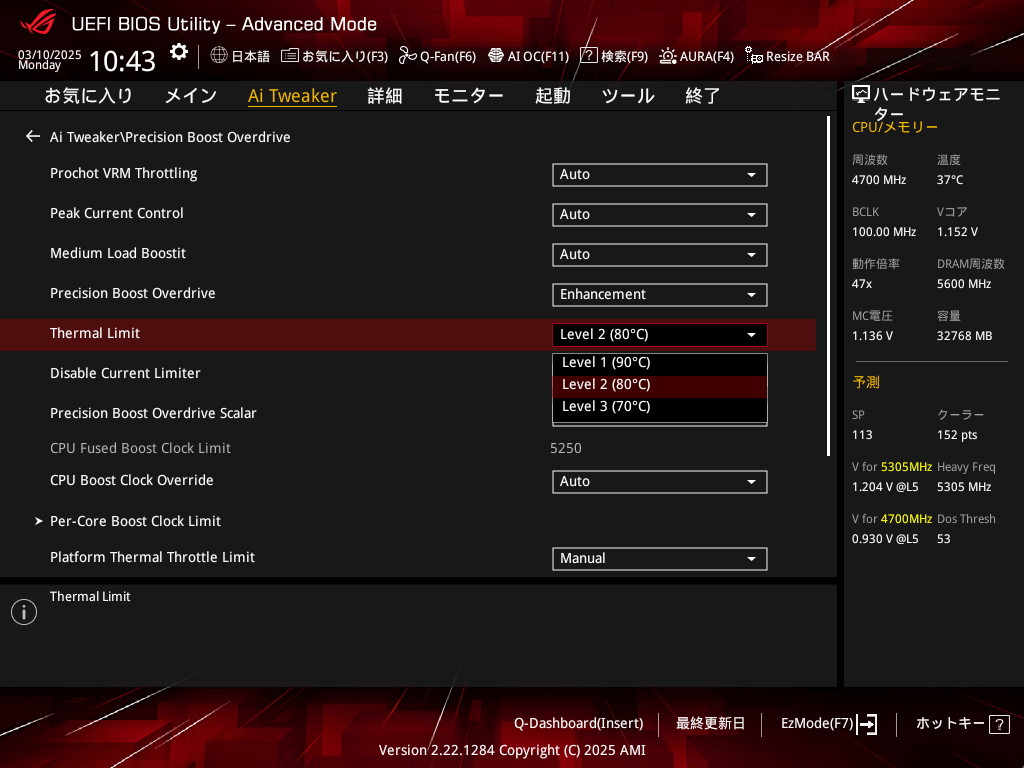This screenshot has width=1024, height=768.
Task: Open CPU Boost Clock Override dropdown
Action: [x=660, y=482]
